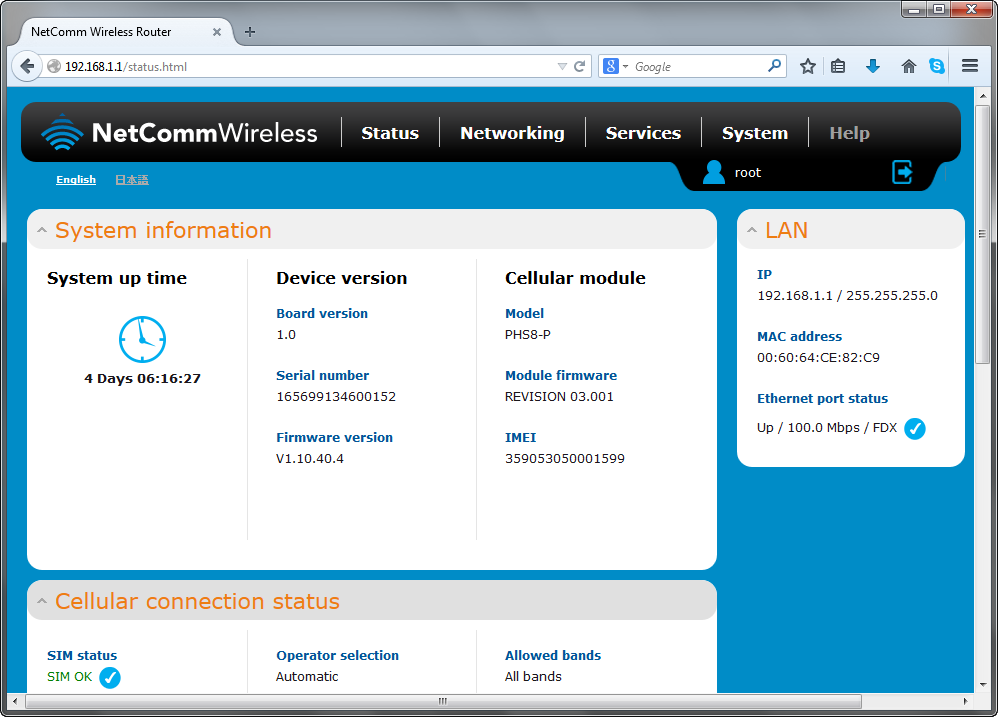
Task: Click the SIM OK status checkmark
Action: [x=110, y=678]
